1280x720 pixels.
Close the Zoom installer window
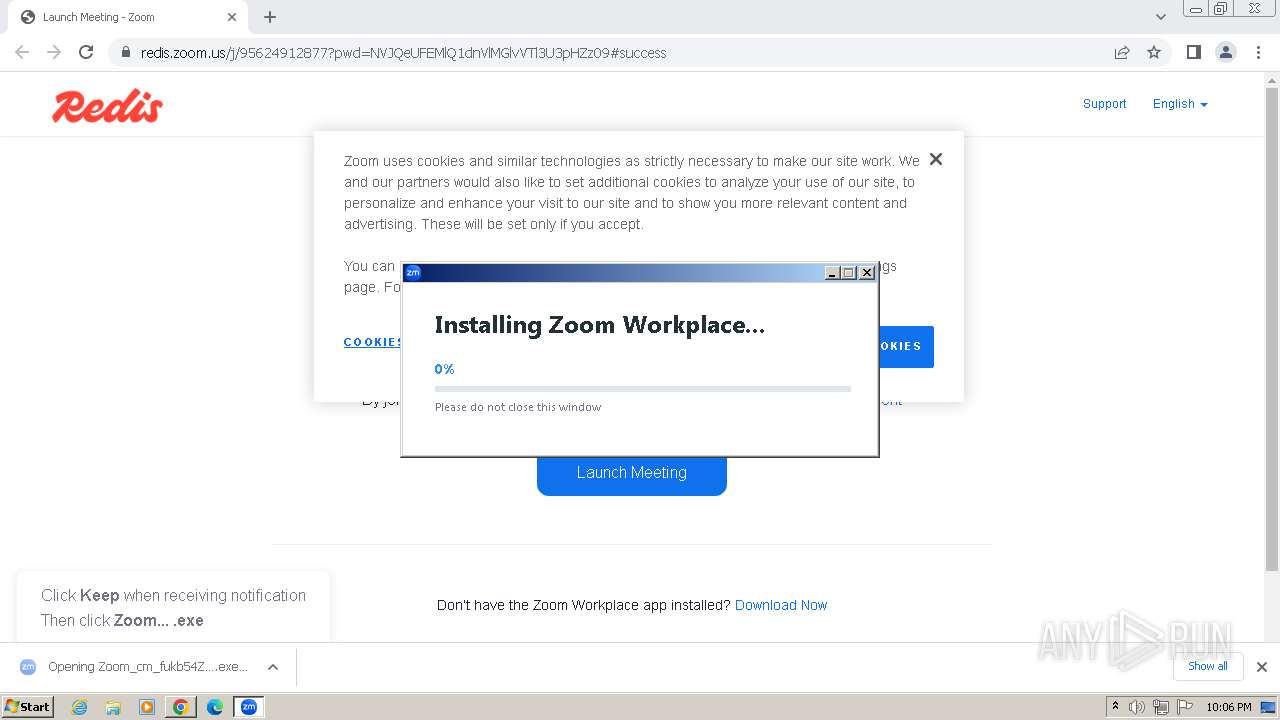tap(867, 272)
